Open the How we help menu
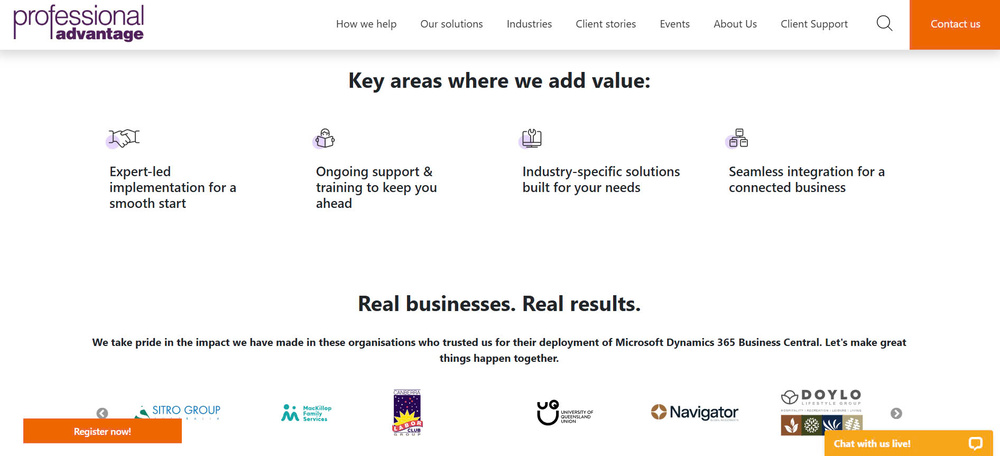The height and width of the screenshot is (456, 1000). (366, 24)
